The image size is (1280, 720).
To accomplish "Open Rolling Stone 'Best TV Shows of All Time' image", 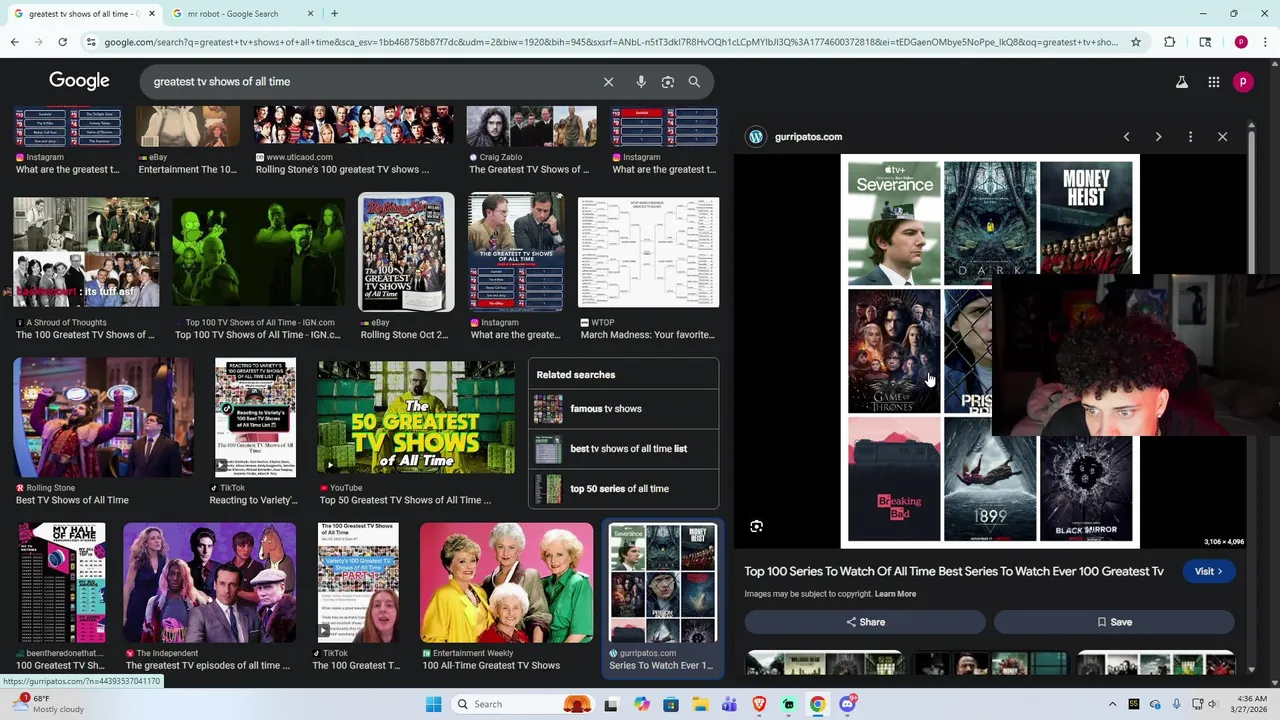I will (104, 416).
